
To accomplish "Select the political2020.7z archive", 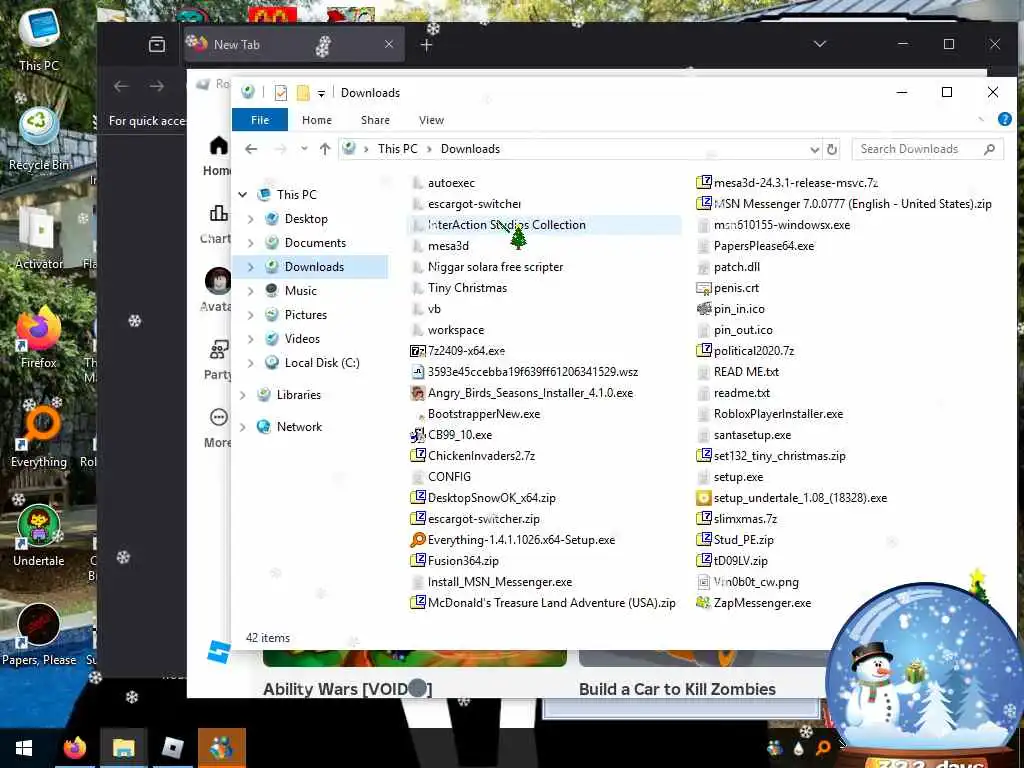I will coord(754,351).
